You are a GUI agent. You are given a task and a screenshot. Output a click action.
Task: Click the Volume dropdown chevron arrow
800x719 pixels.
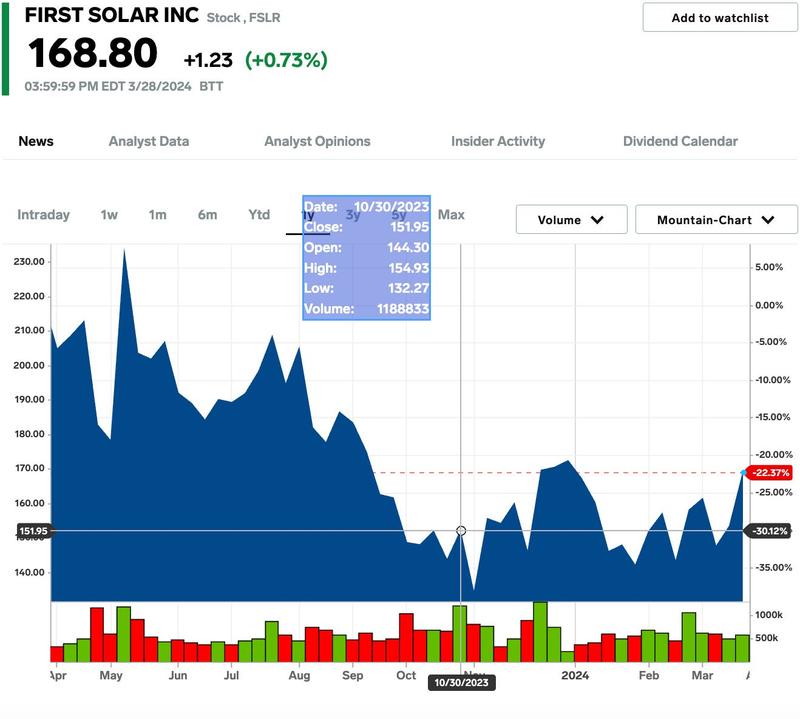[x=597, y=220]
